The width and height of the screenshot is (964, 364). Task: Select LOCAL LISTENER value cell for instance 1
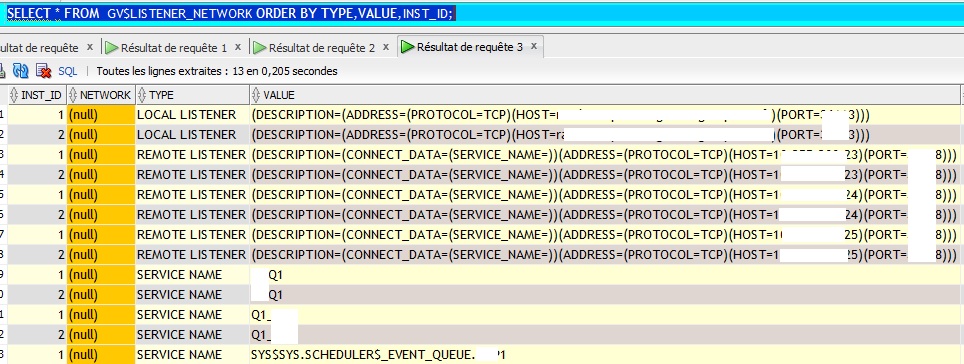coord(604,115)
